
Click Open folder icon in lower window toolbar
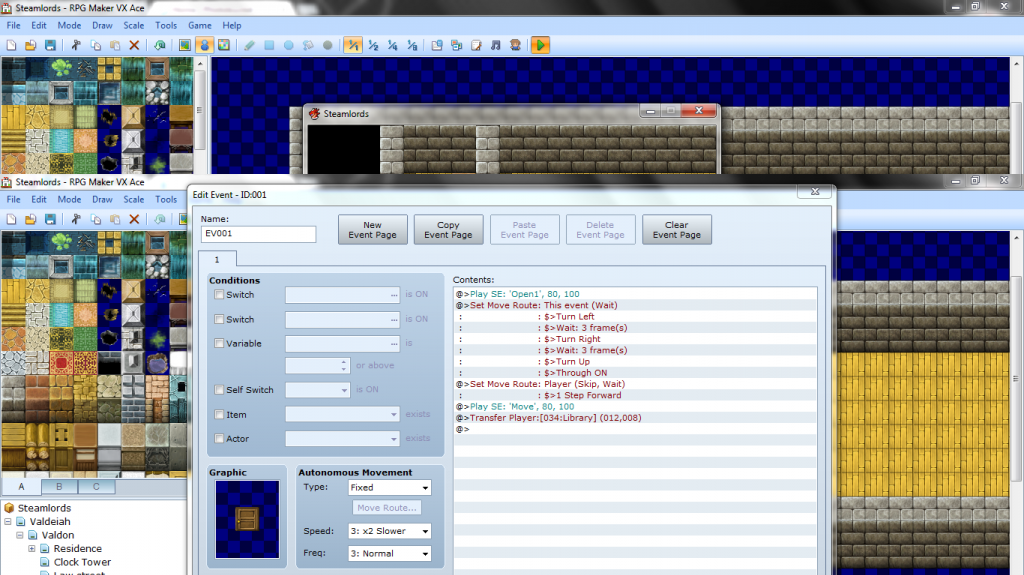[30, 219]
